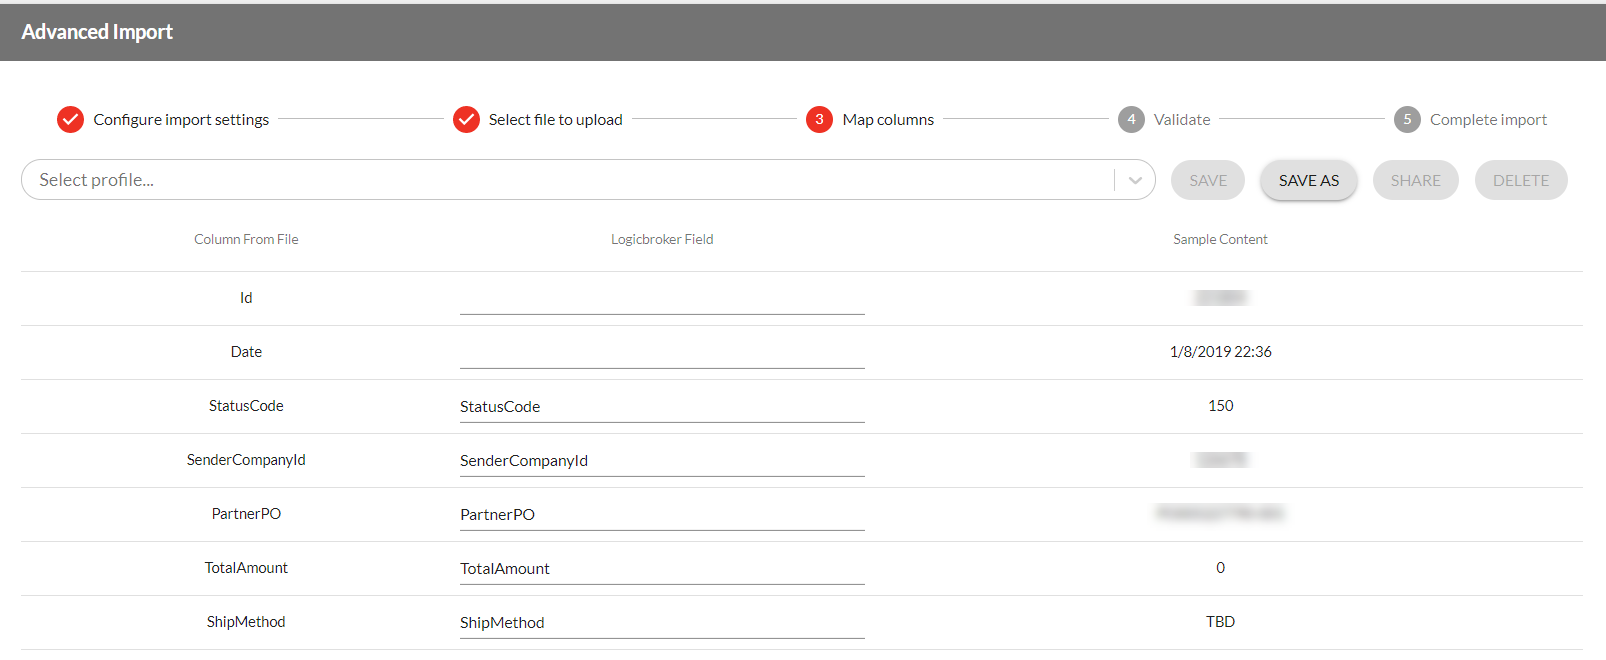This screenshot has height=660, width=1606.
Task: Click the step 5 Complete import circle
Action: [x=1407, y=120]
